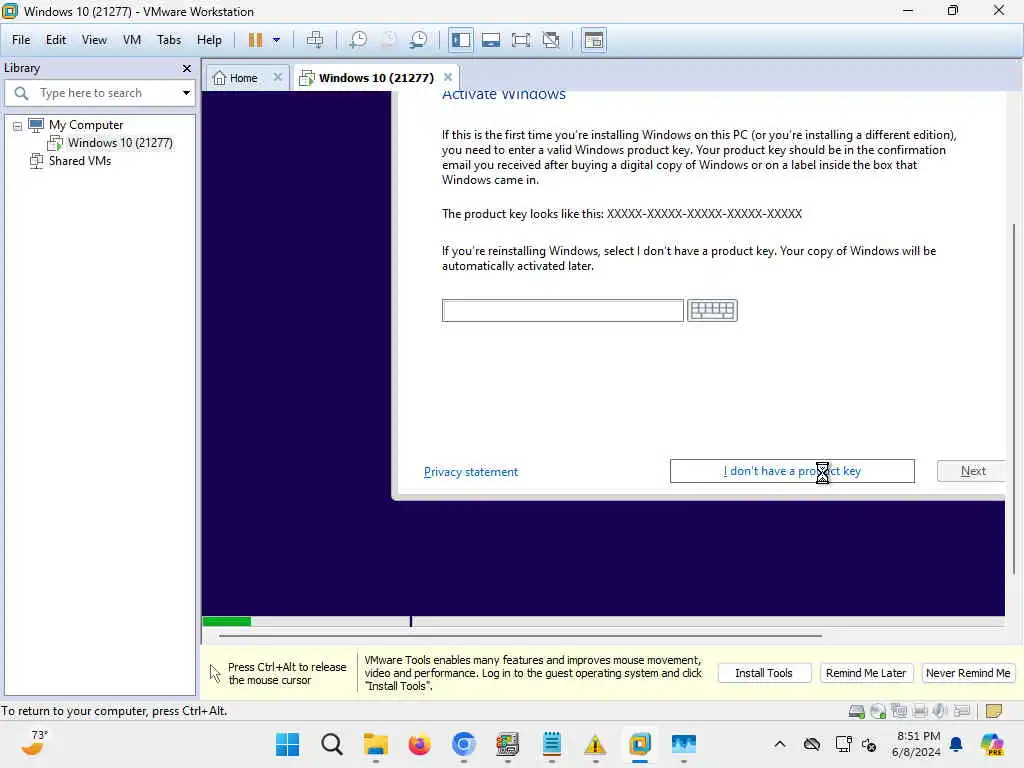Open the Windows Start menu
The width and height of the screenshot is (1024, 768).
coord(287,744)
